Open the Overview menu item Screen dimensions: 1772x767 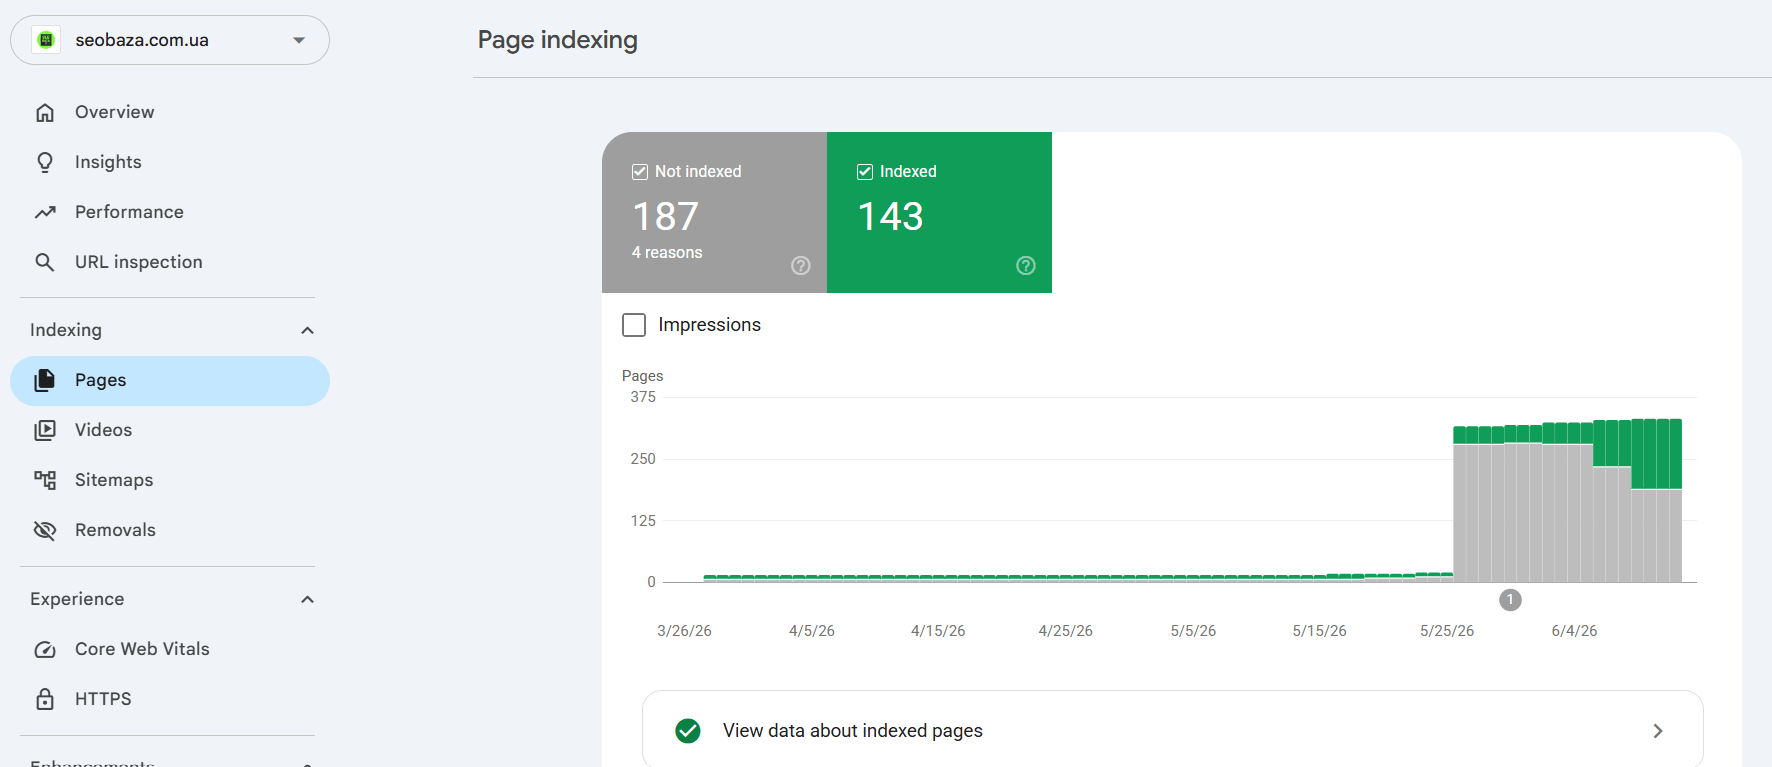pyautogui.click(x=170, y=112)
